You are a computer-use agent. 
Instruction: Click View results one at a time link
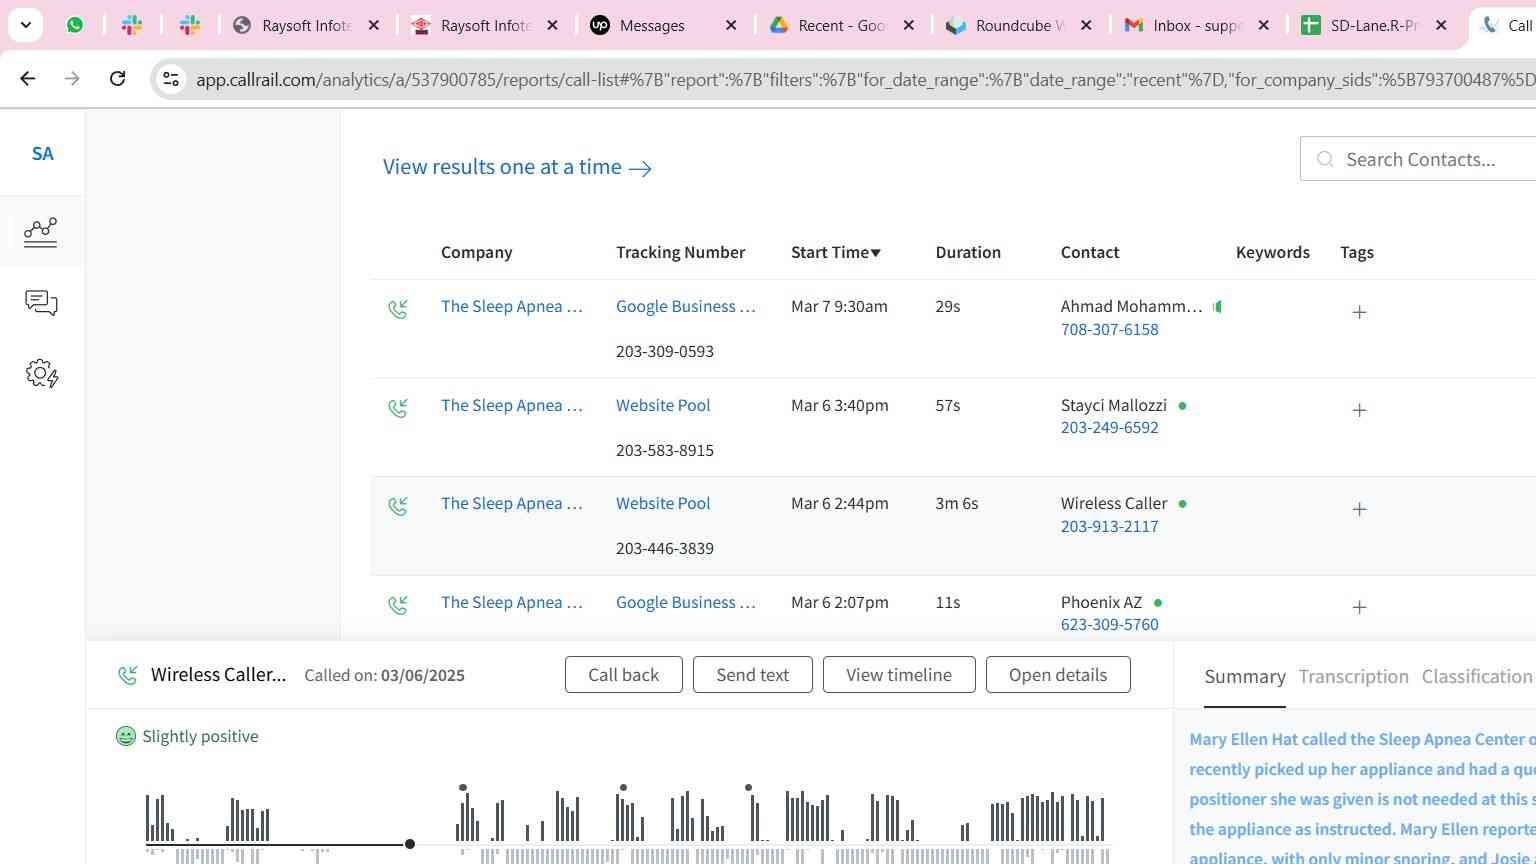[517, 167]
